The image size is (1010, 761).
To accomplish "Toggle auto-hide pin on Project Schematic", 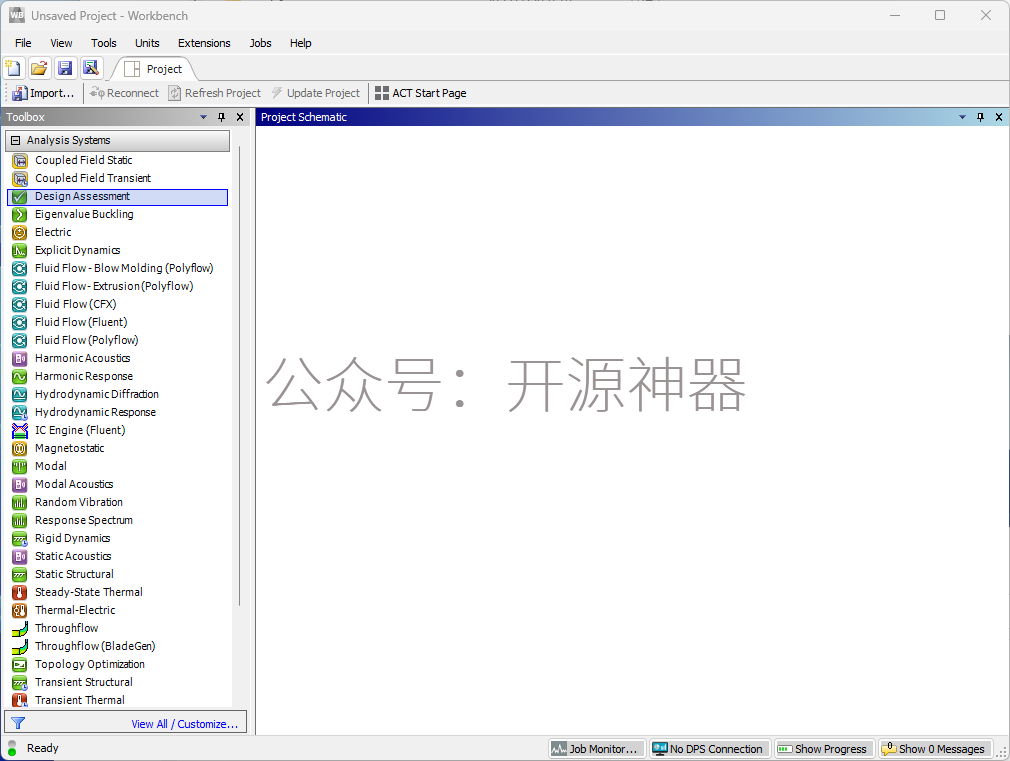I will pyautogui.click(x=980, y=117).
